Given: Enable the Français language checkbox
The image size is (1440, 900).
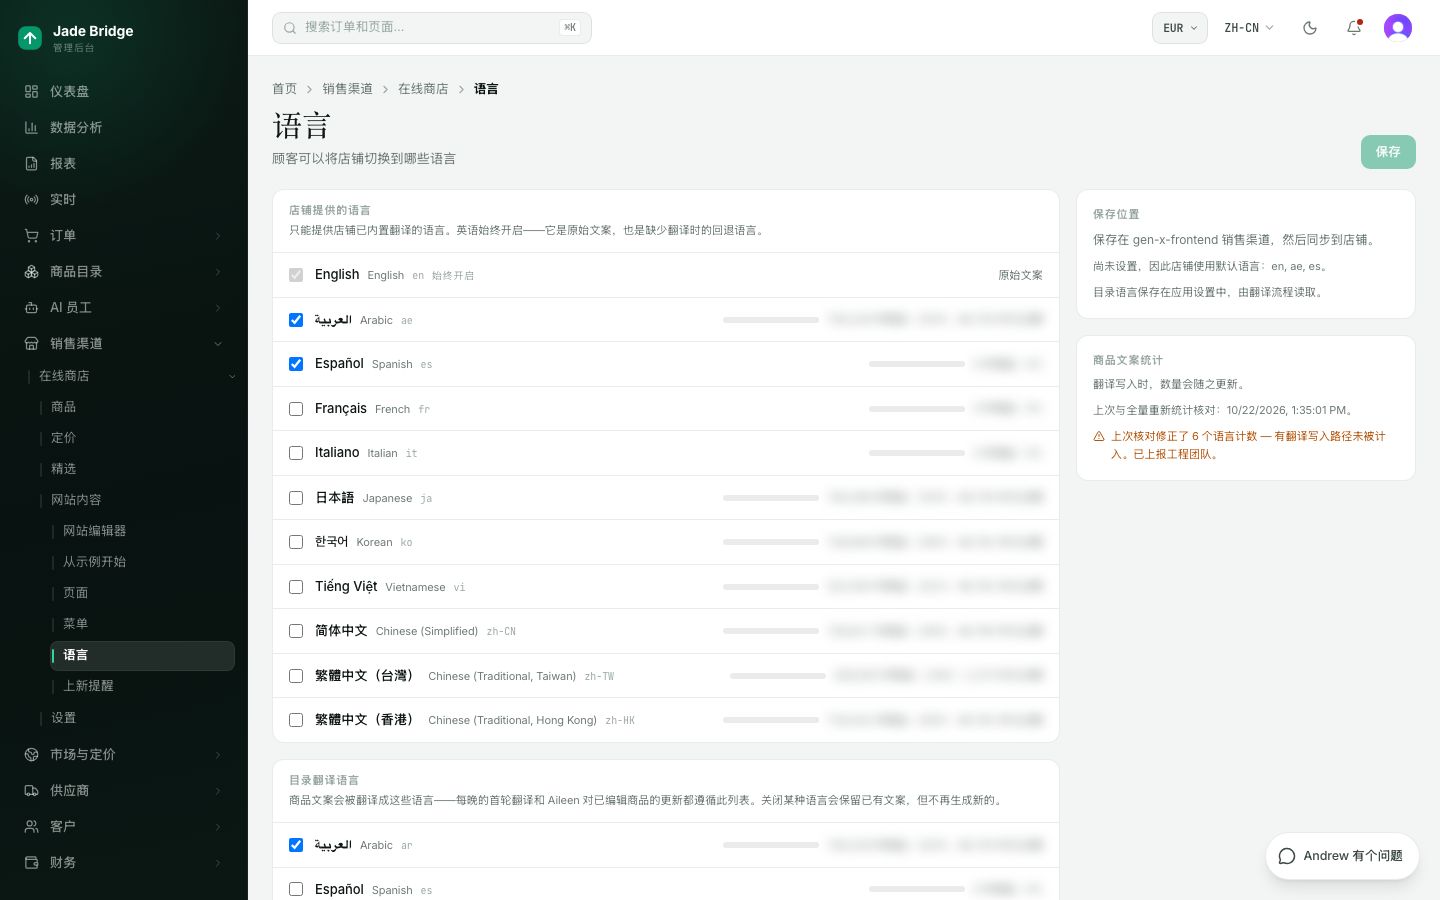Looking at the screenshot, I should 296,409.
